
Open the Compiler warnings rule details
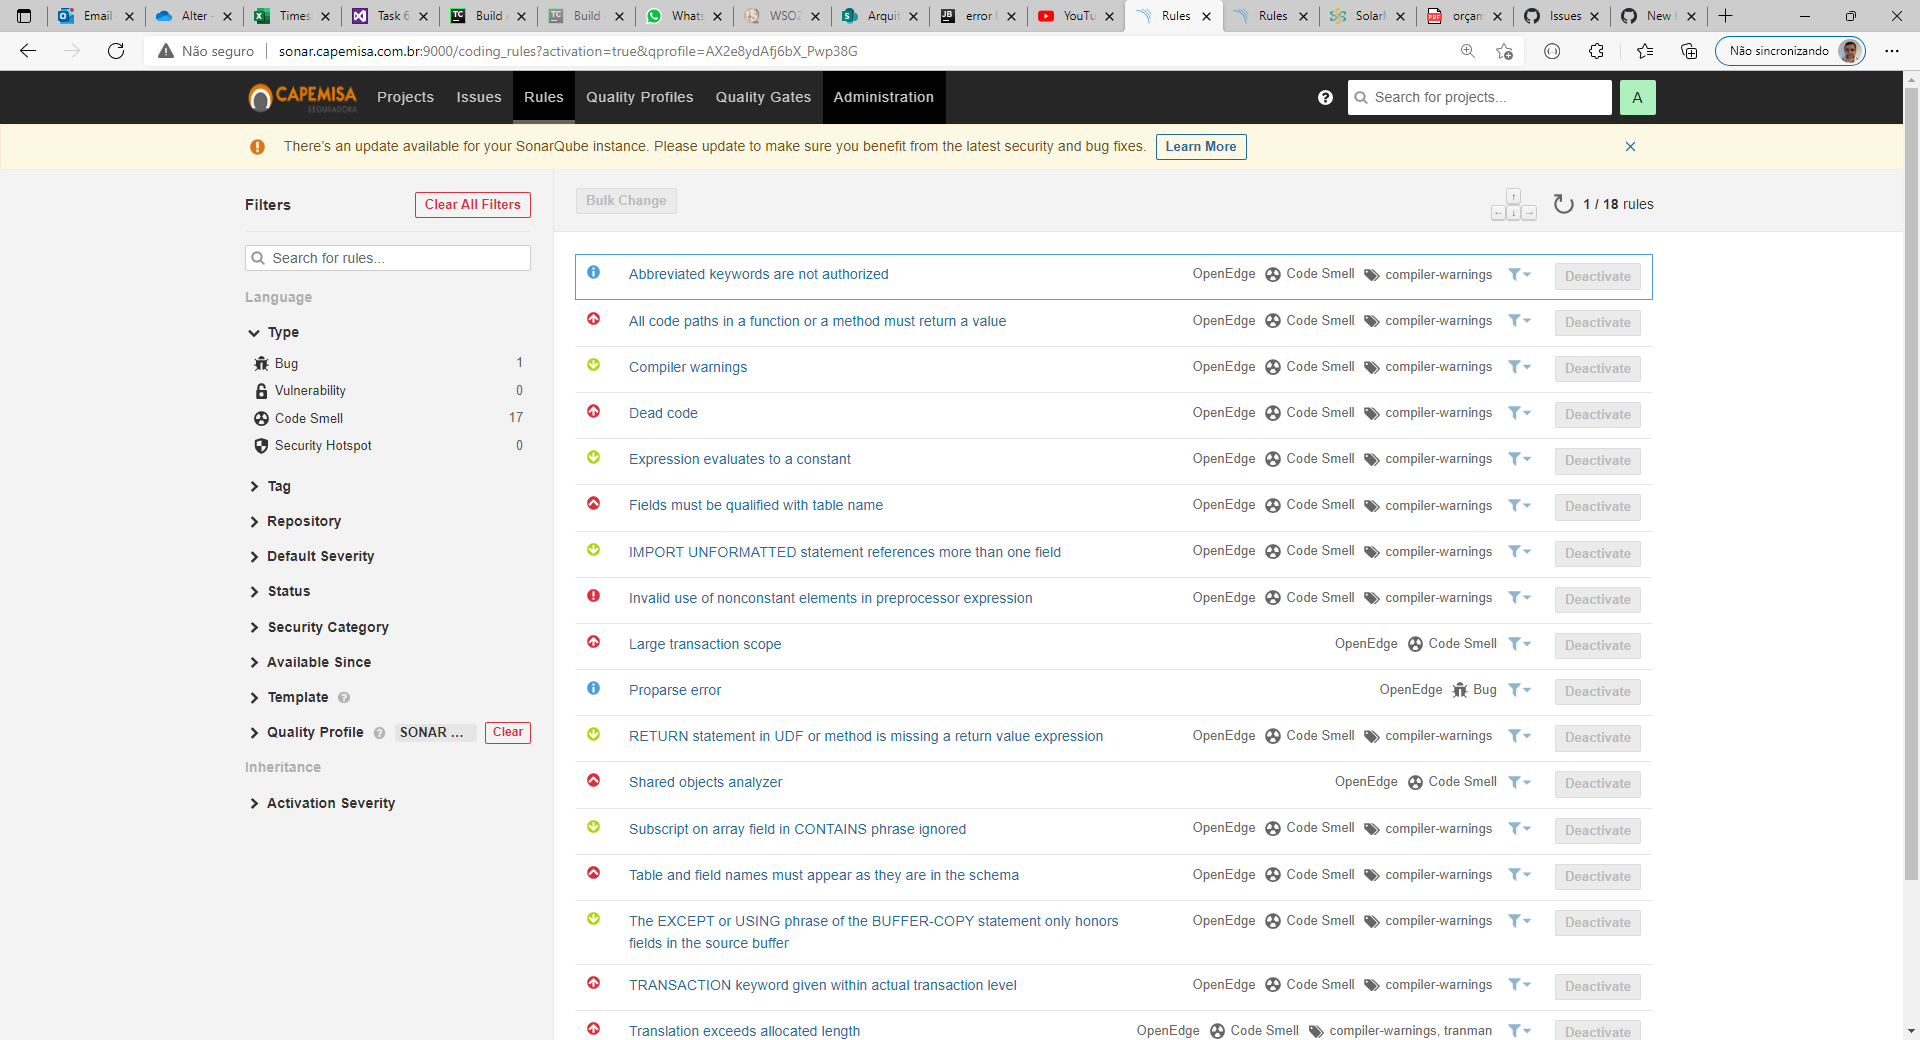point(687,367)
